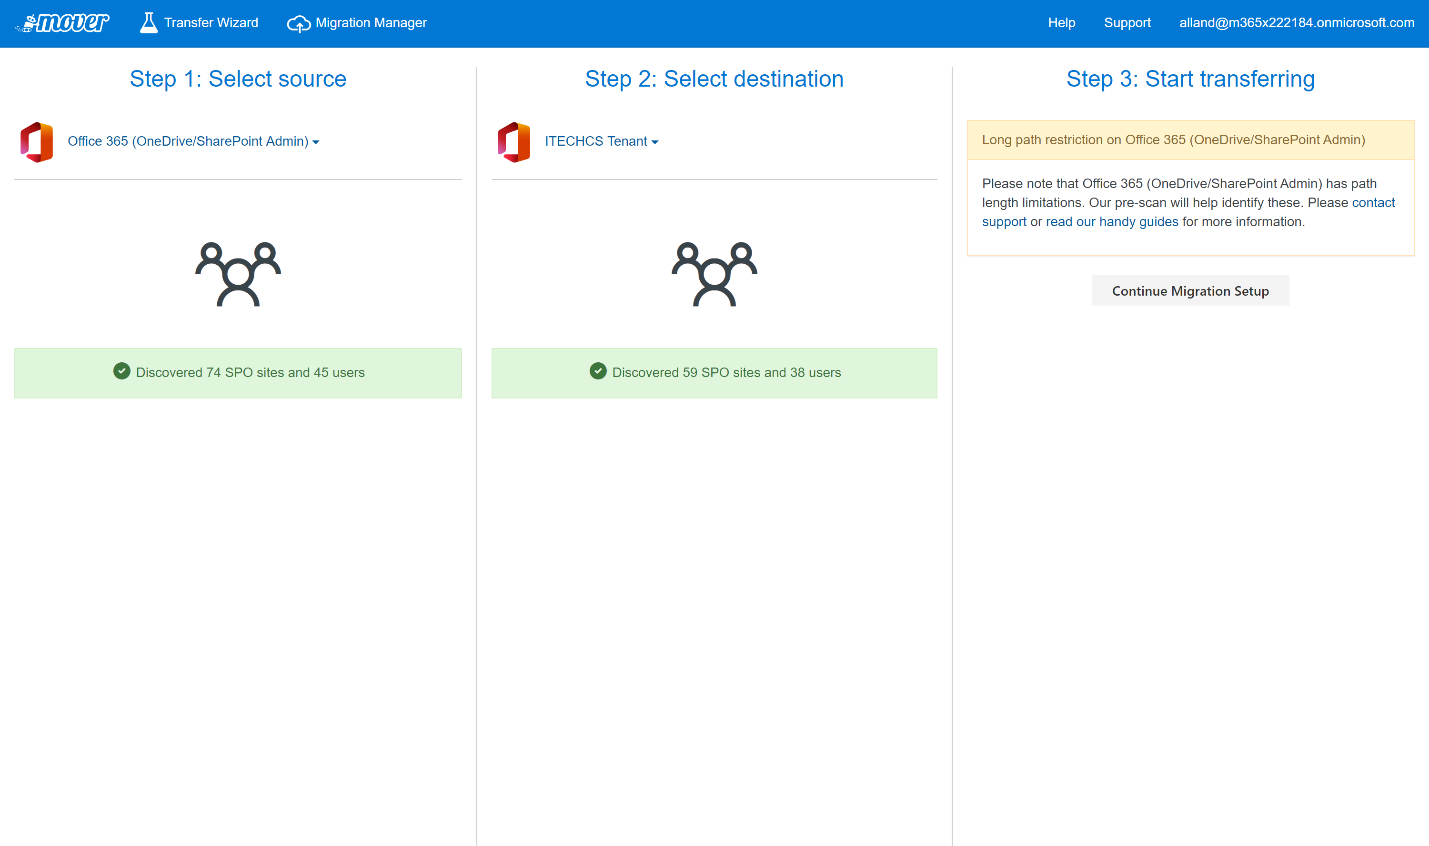Click the Migration Manager cloud icon

[298, 24]
